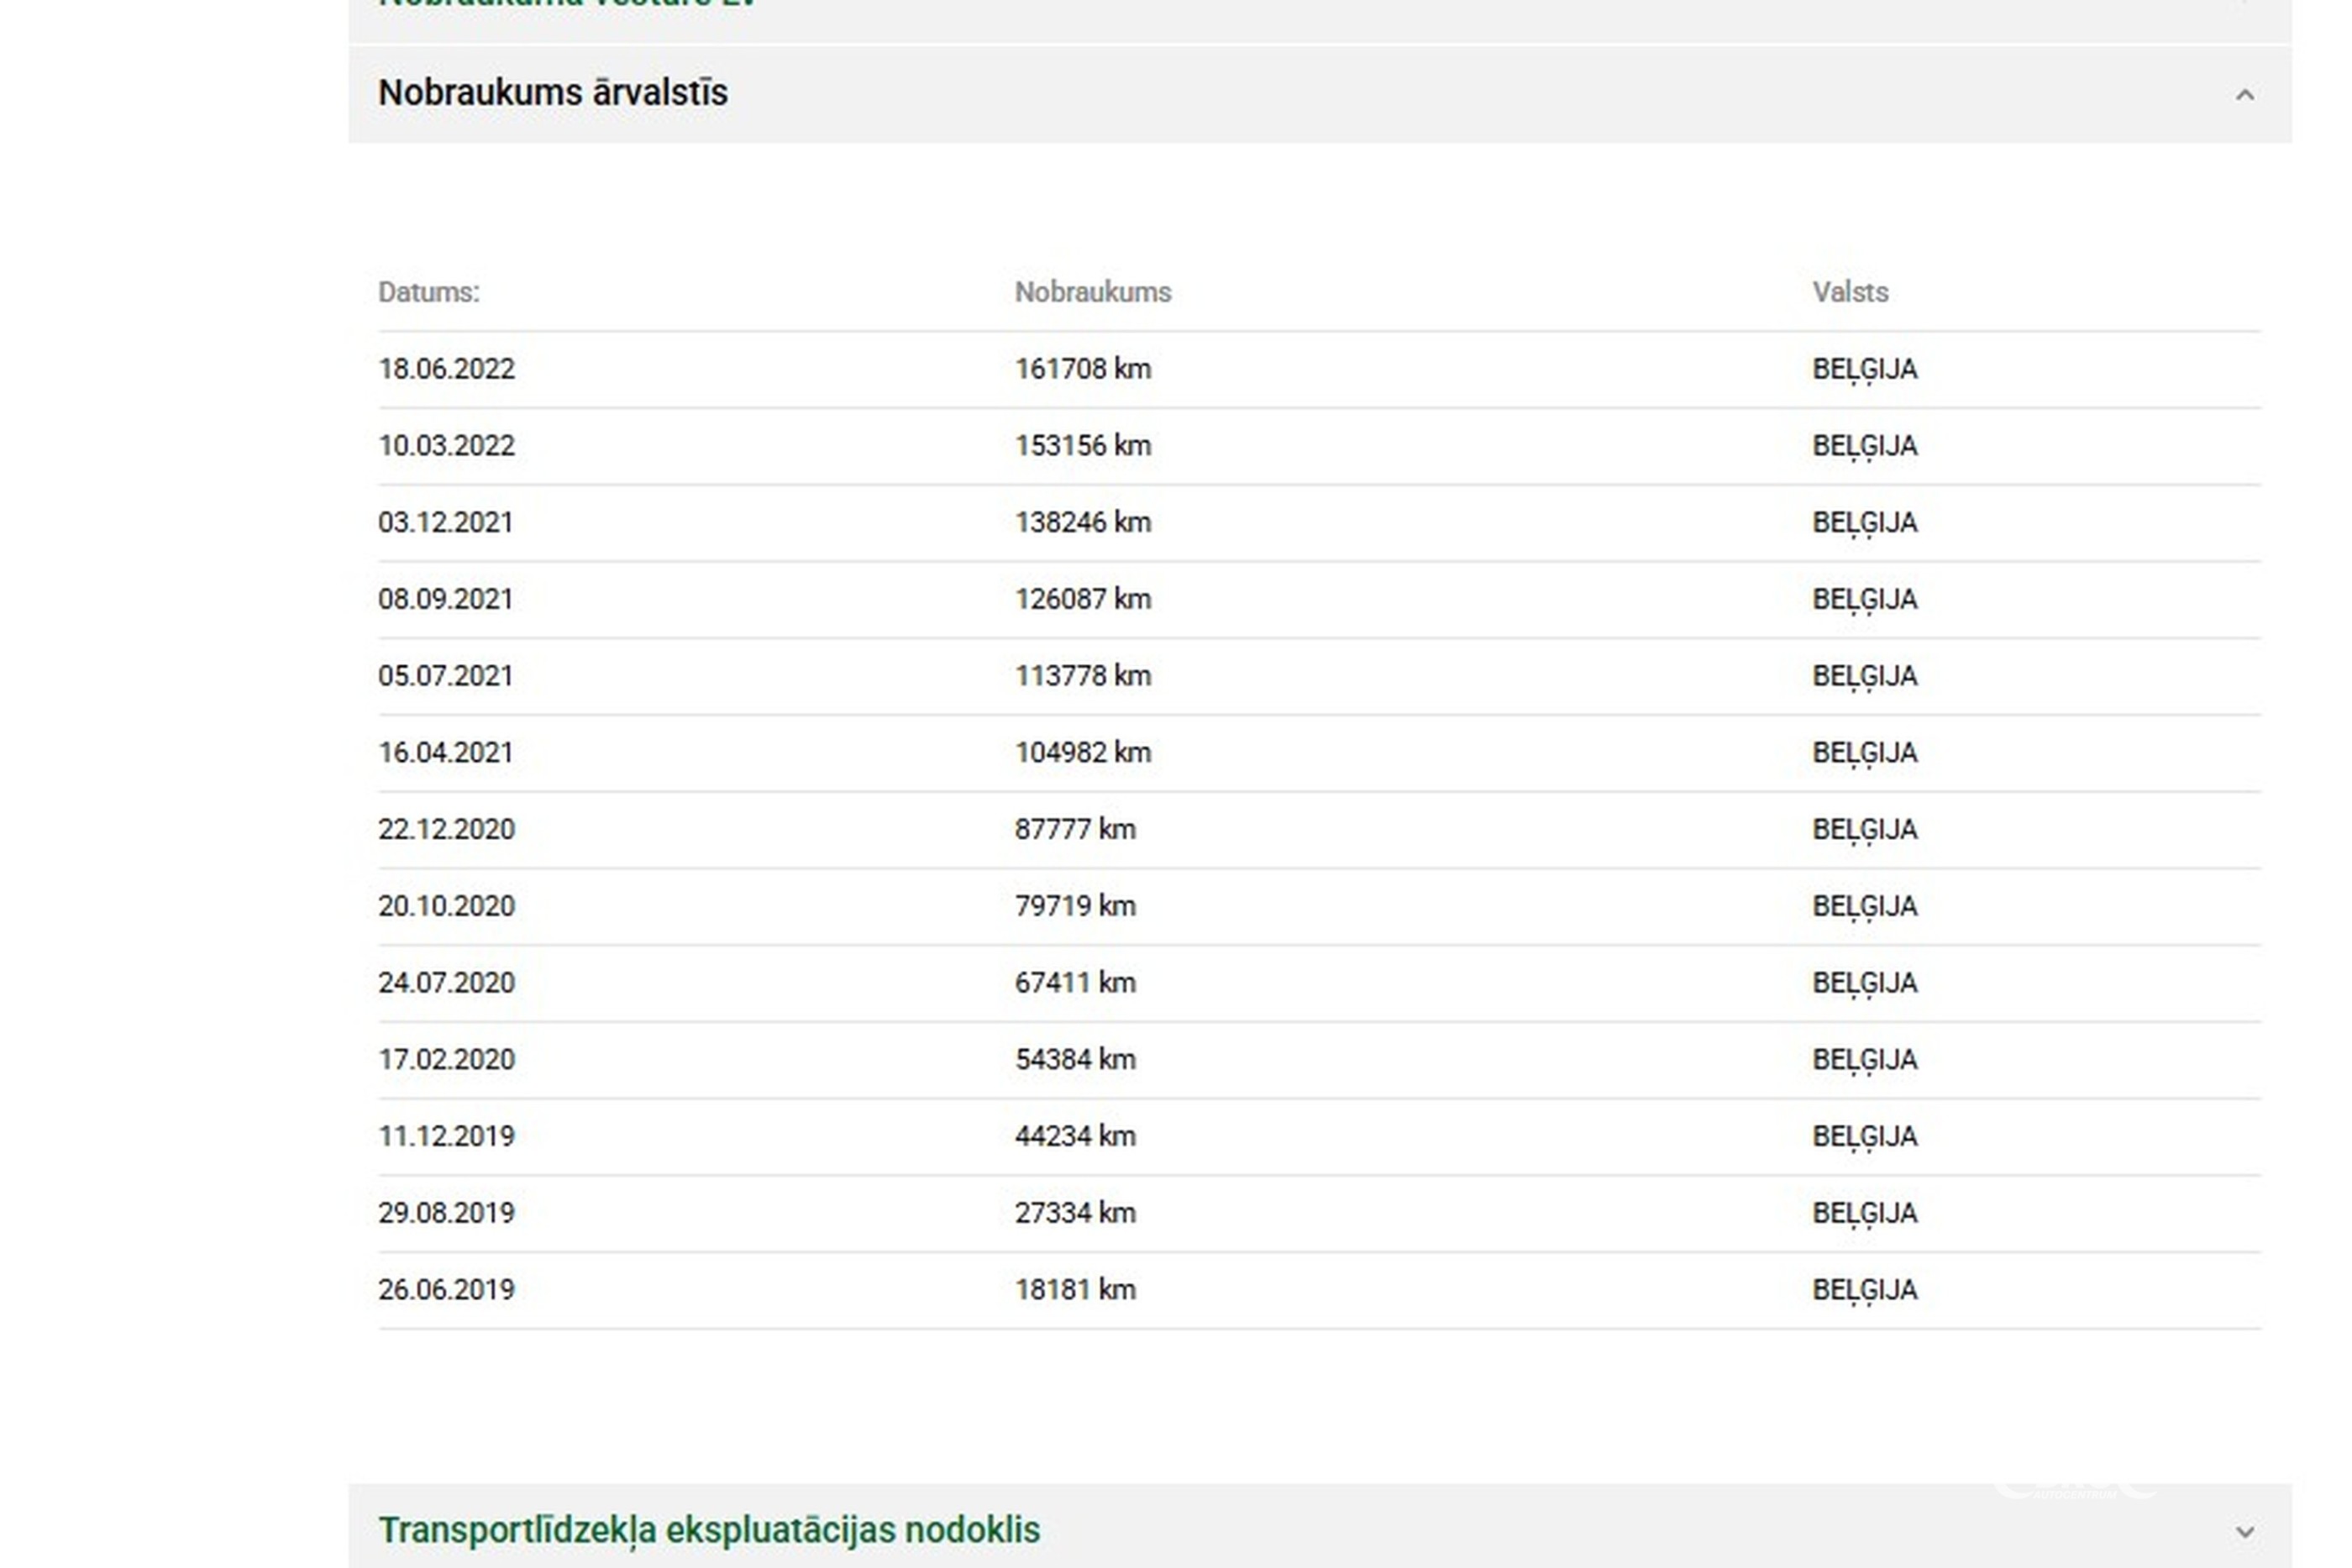Click the Nobraukums ārvalstīs section header
Viewport: 2352px width, 1568px height.
coord(553,93)
